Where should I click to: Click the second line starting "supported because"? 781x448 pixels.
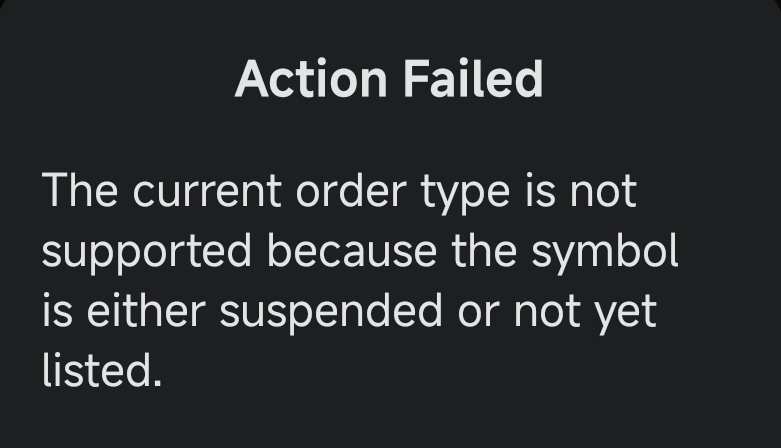(x=360, y=253)
